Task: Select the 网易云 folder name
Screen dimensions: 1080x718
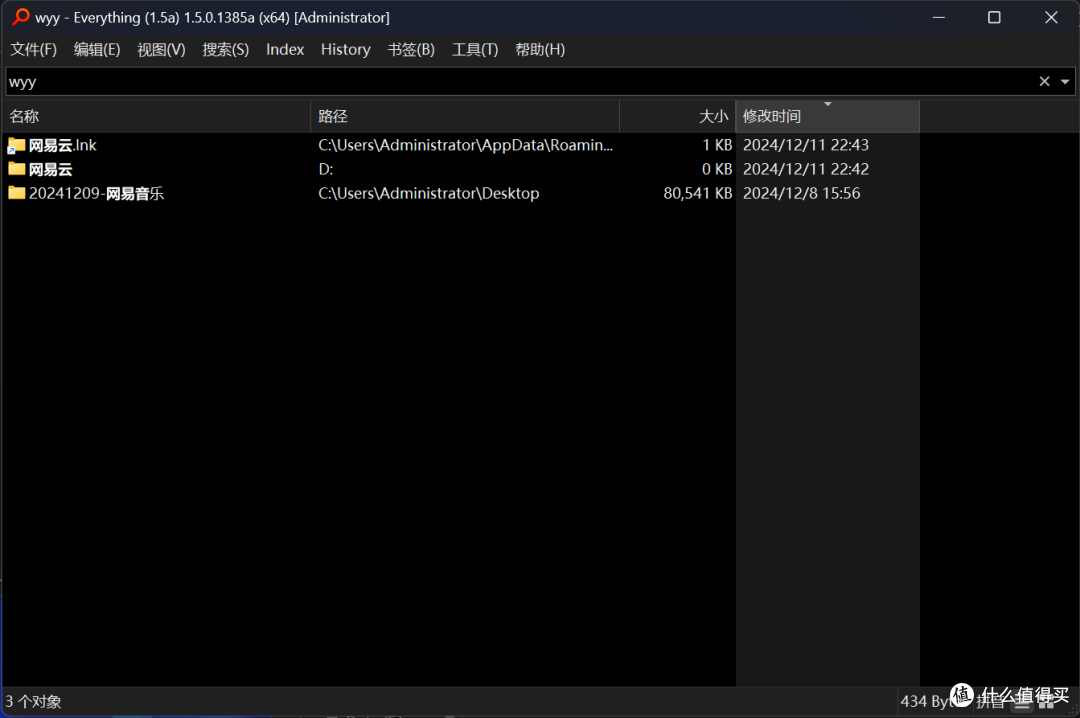Action: pyautogui.click(x=50, y=169)
